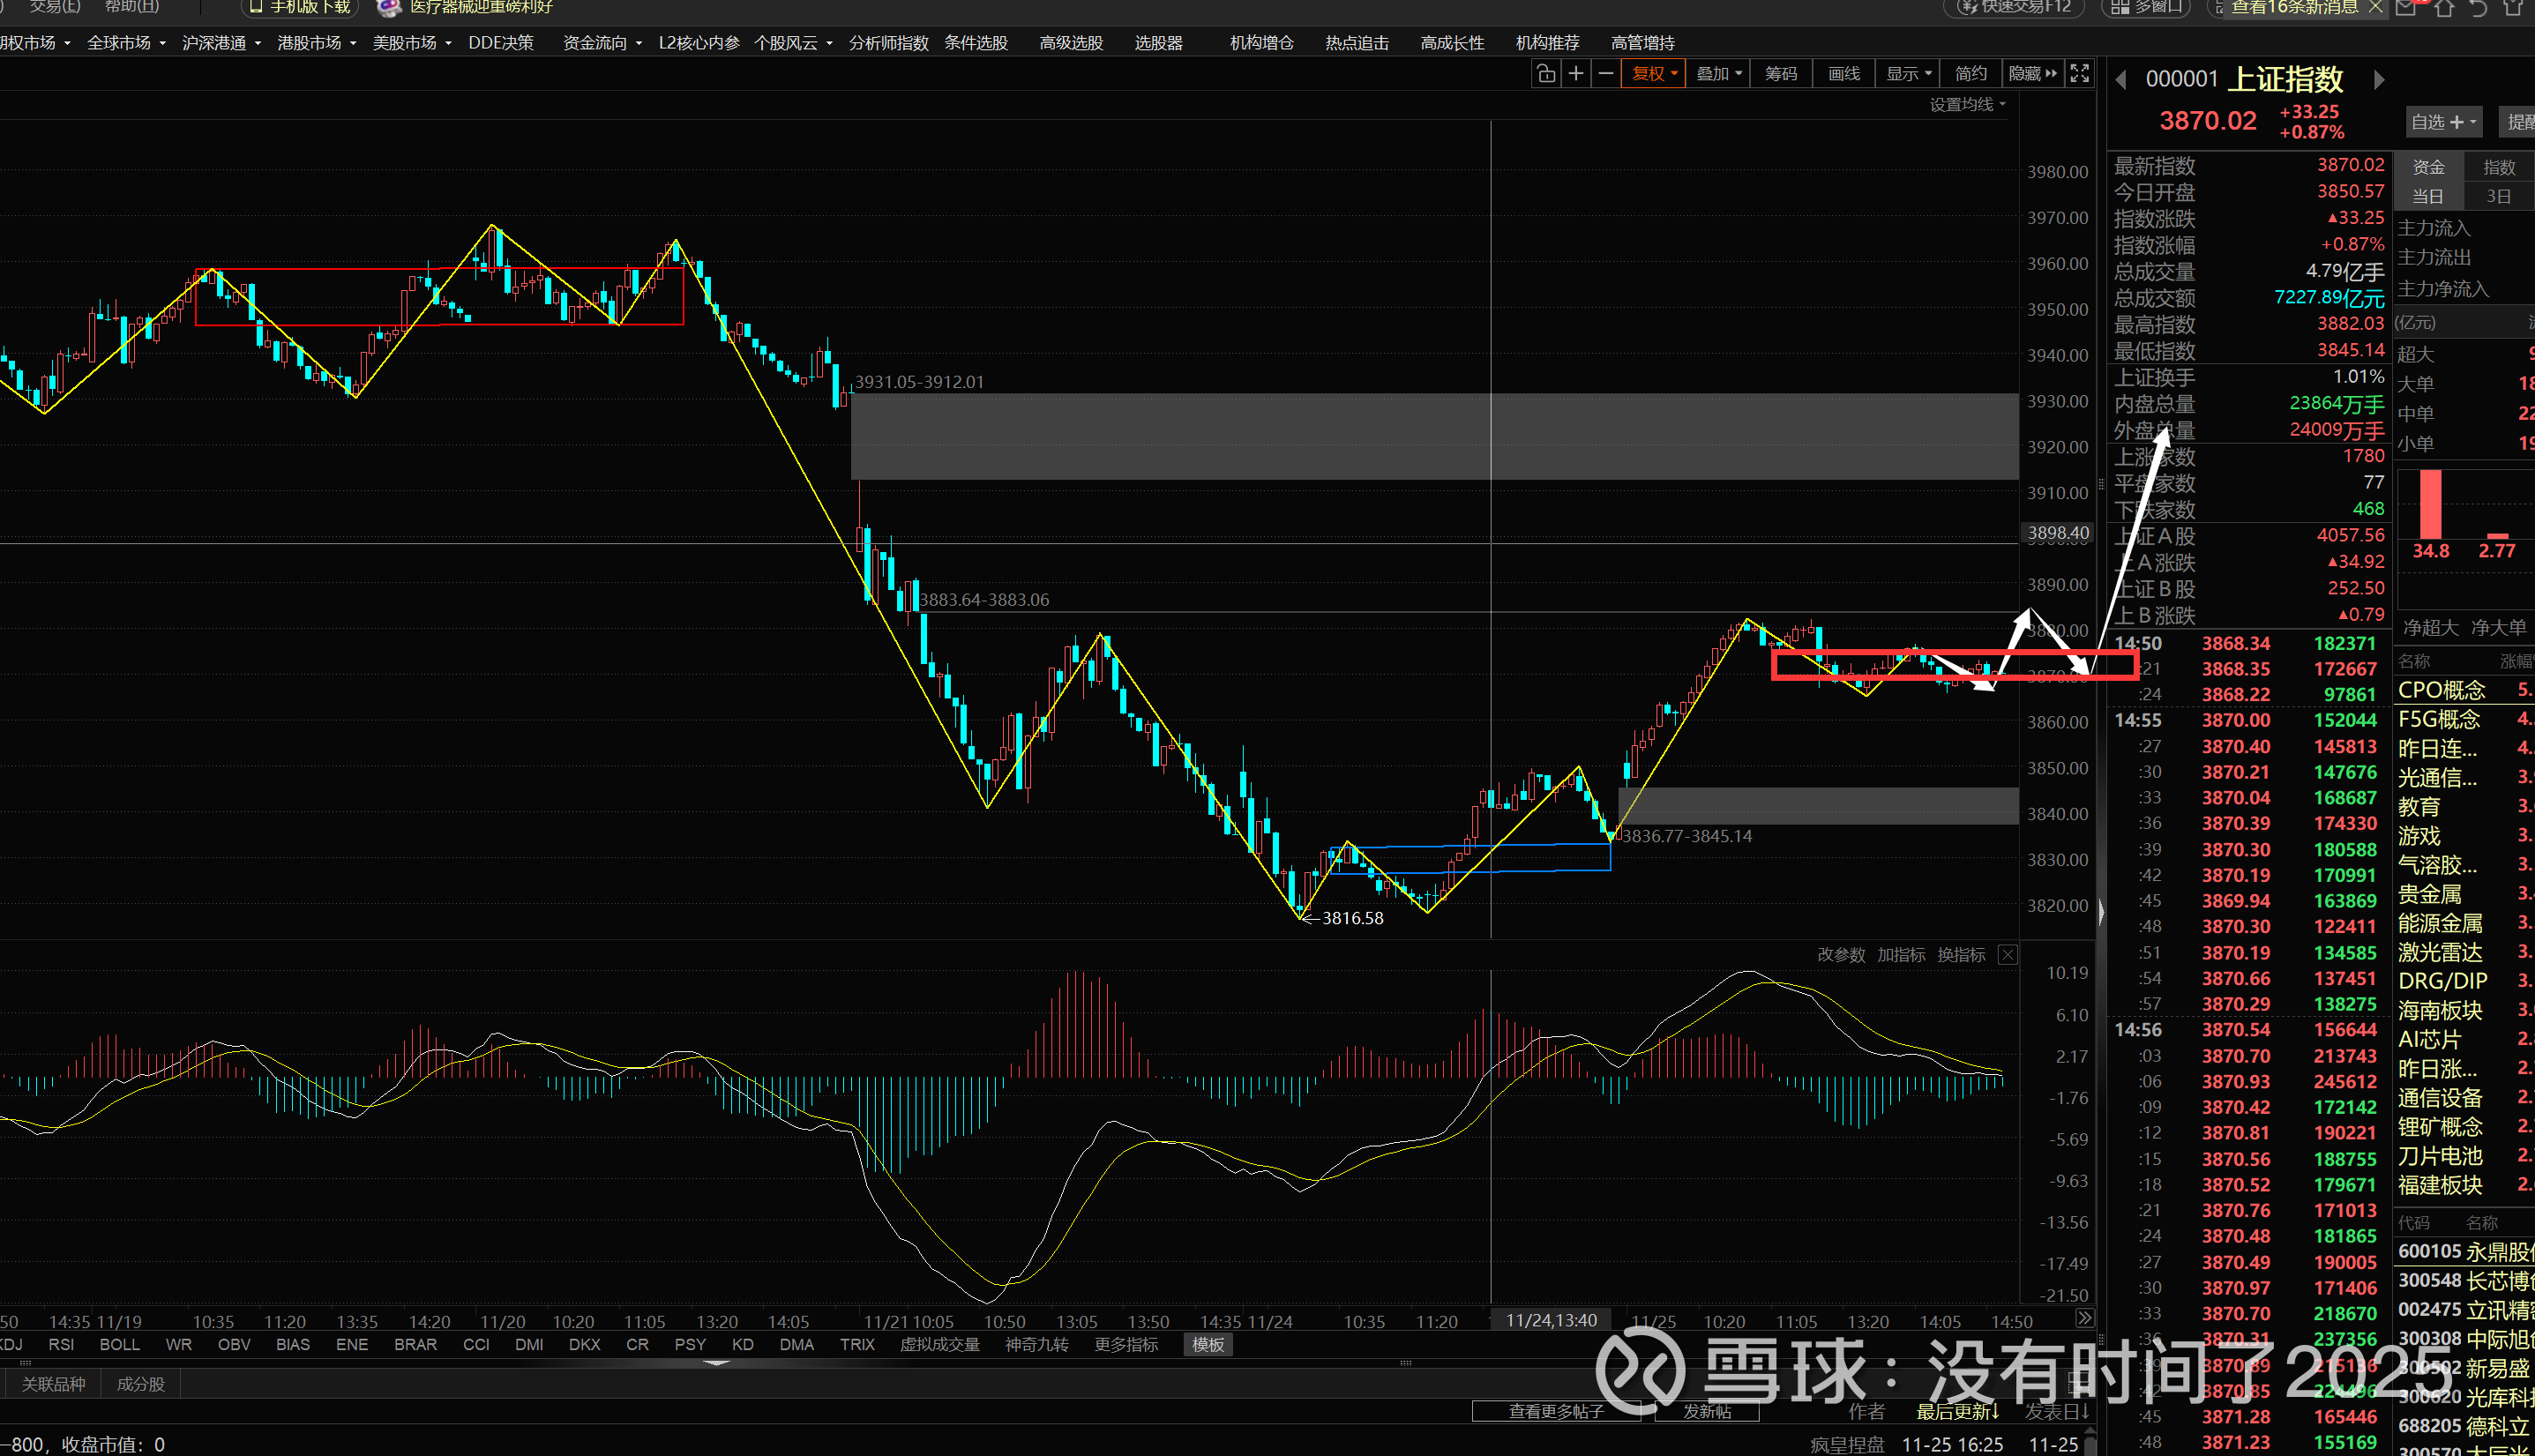
Task: Close the MACD indicator panel
Action: click(2007, 955)
